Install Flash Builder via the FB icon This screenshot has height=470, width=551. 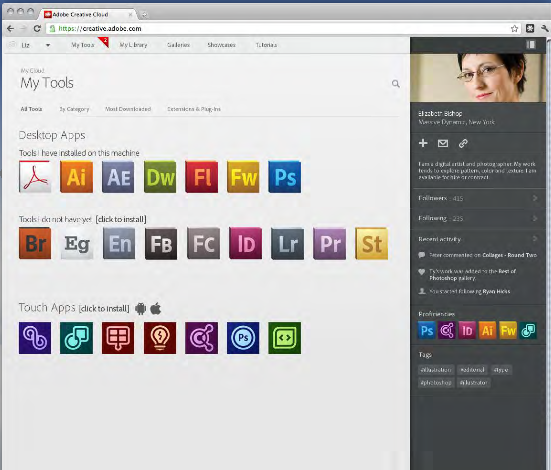coord(161,243)
